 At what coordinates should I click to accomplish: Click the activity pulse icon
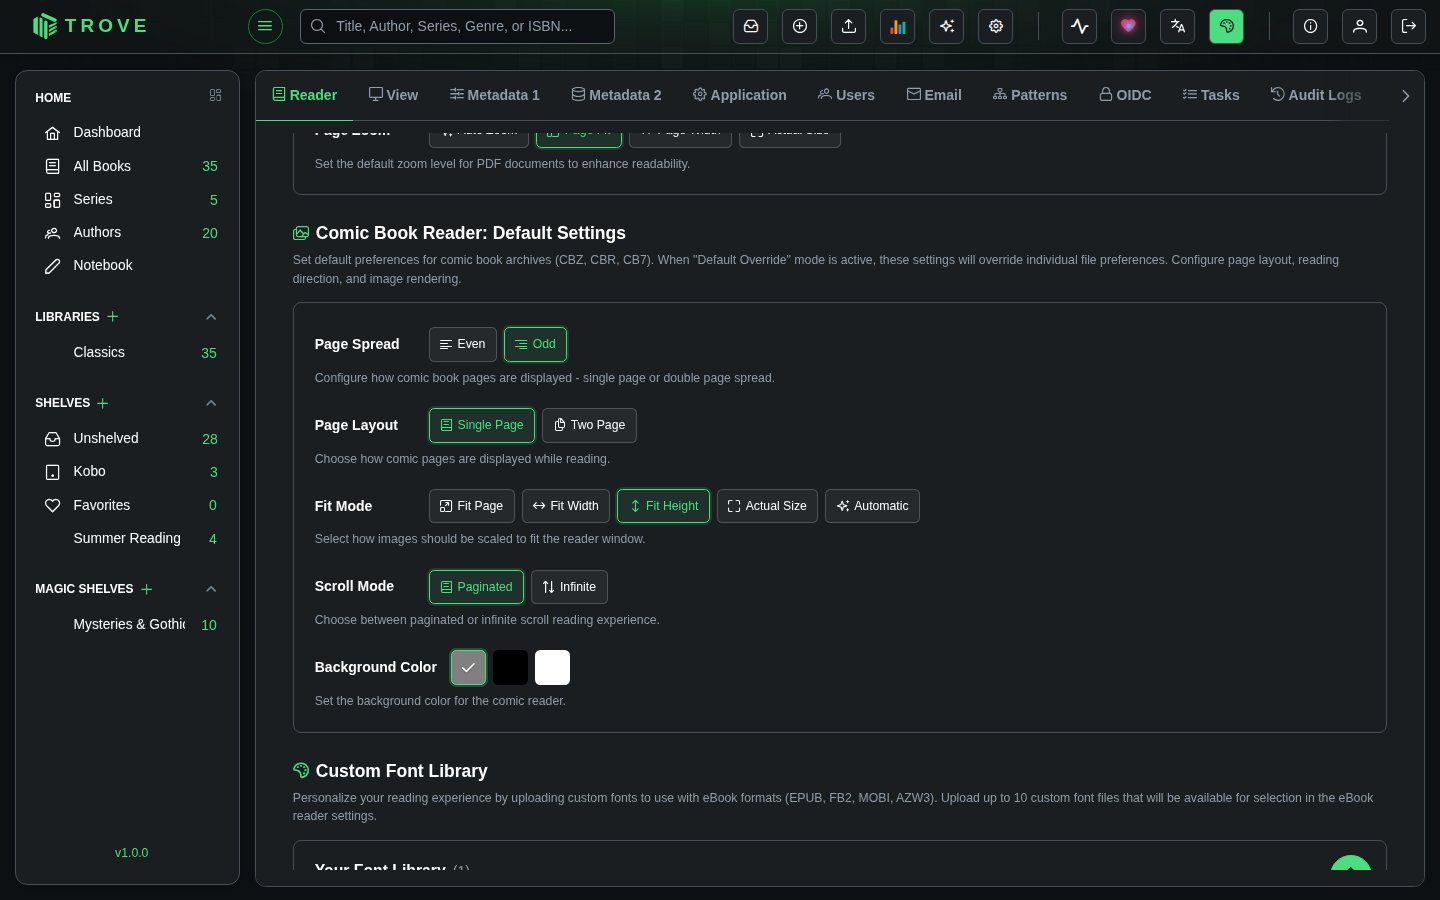tap(1080, 26)
